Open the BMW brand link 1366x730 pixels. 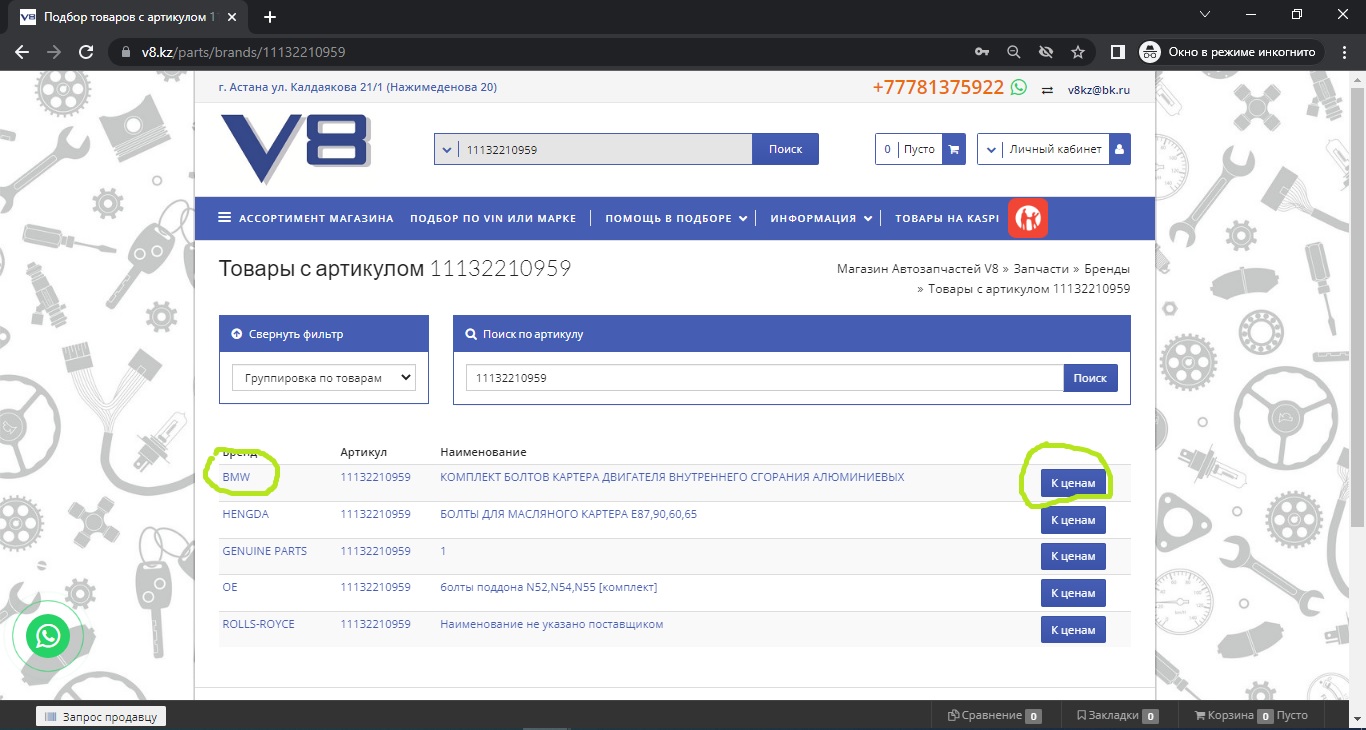236,478
